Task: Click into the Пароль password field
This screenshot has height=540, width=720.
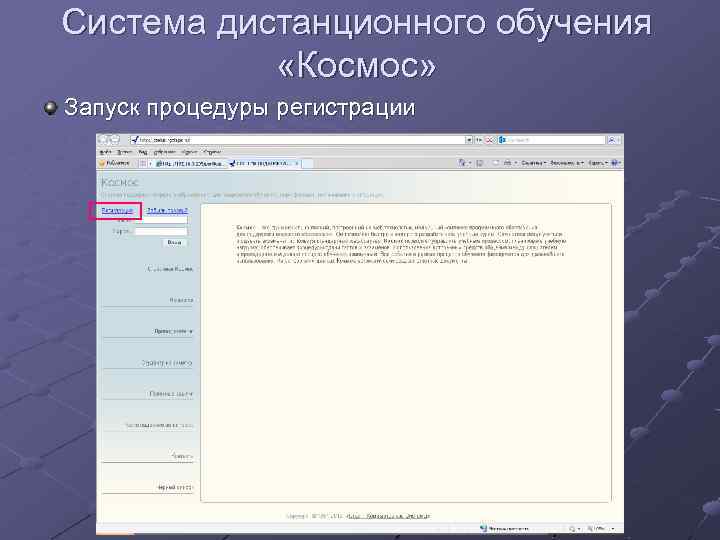Action: pyautogui.click(x=161, y=231)
